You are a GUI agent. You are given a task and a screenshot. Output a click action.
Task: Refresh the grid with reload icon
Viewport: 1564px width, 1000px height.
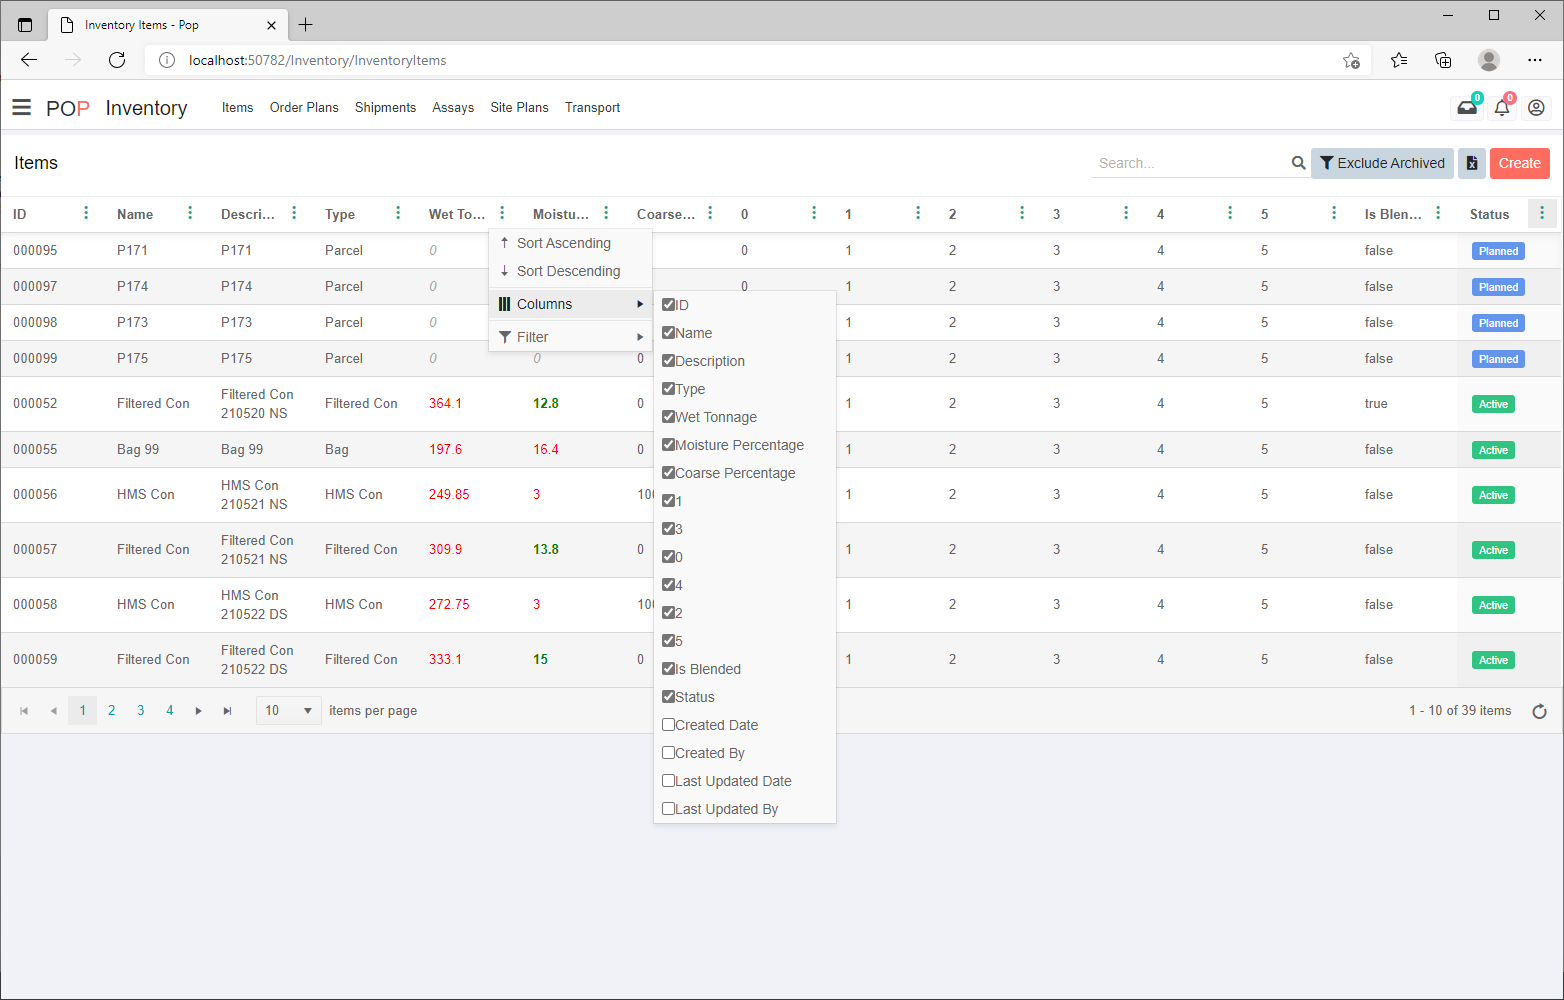[x=1539, y=711]
